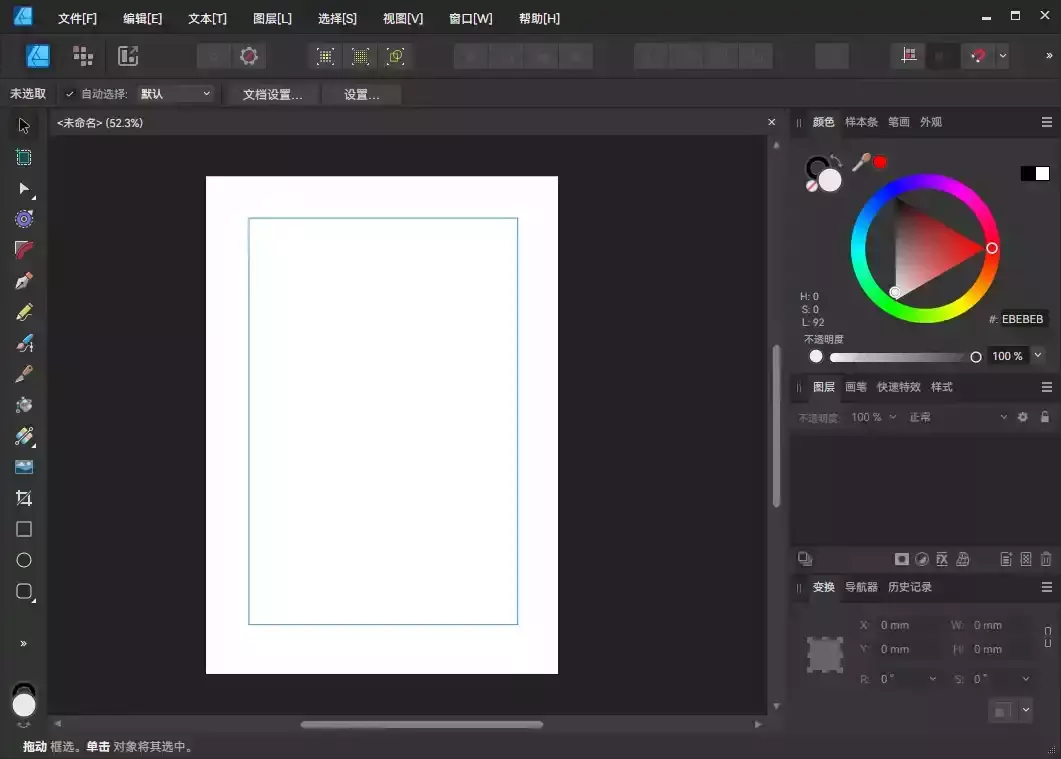Open the rotation R value dropdown
This screenshot has height=759, width=1061.
point(933,679)
